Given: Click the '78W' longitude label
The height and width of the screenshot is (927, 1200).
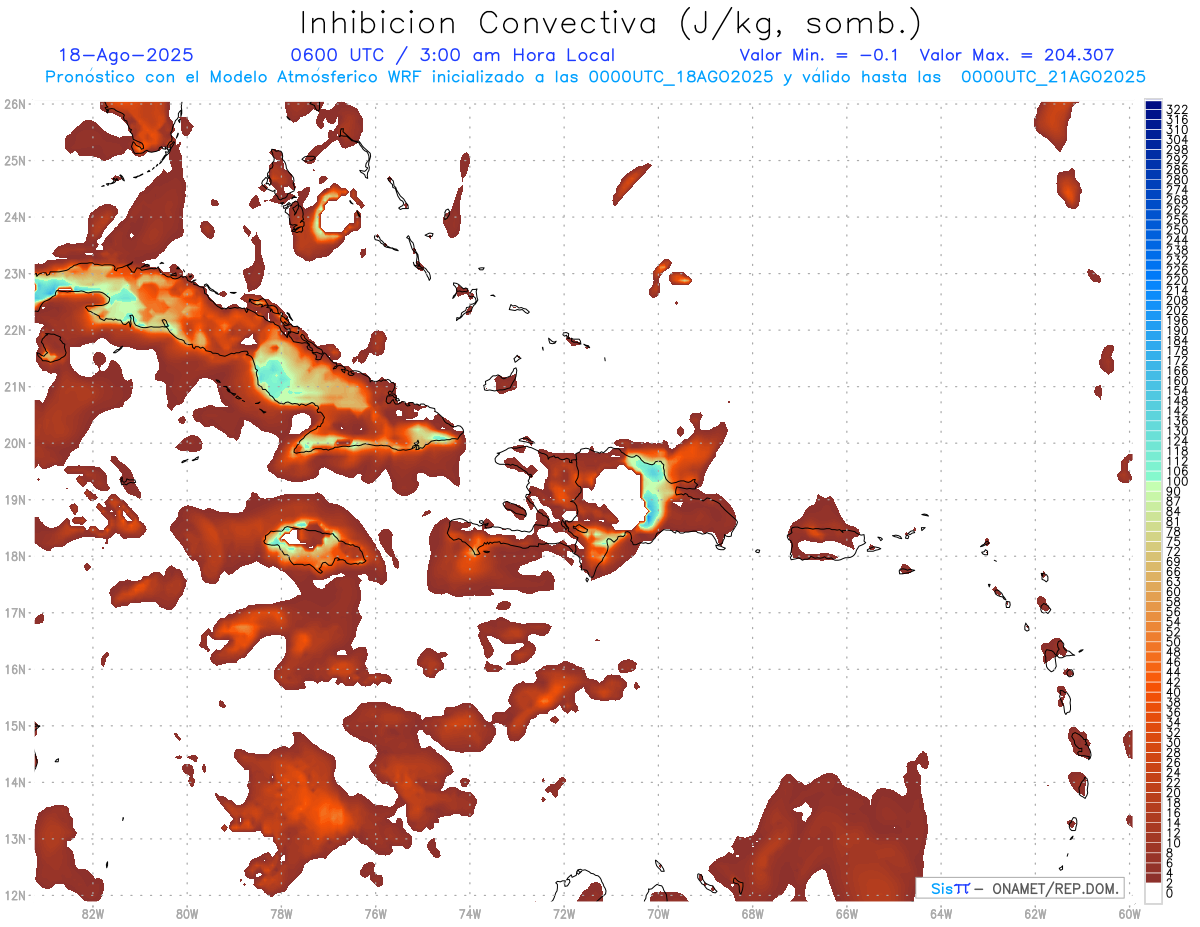Looking at the screenshot, I should (281, 912).
